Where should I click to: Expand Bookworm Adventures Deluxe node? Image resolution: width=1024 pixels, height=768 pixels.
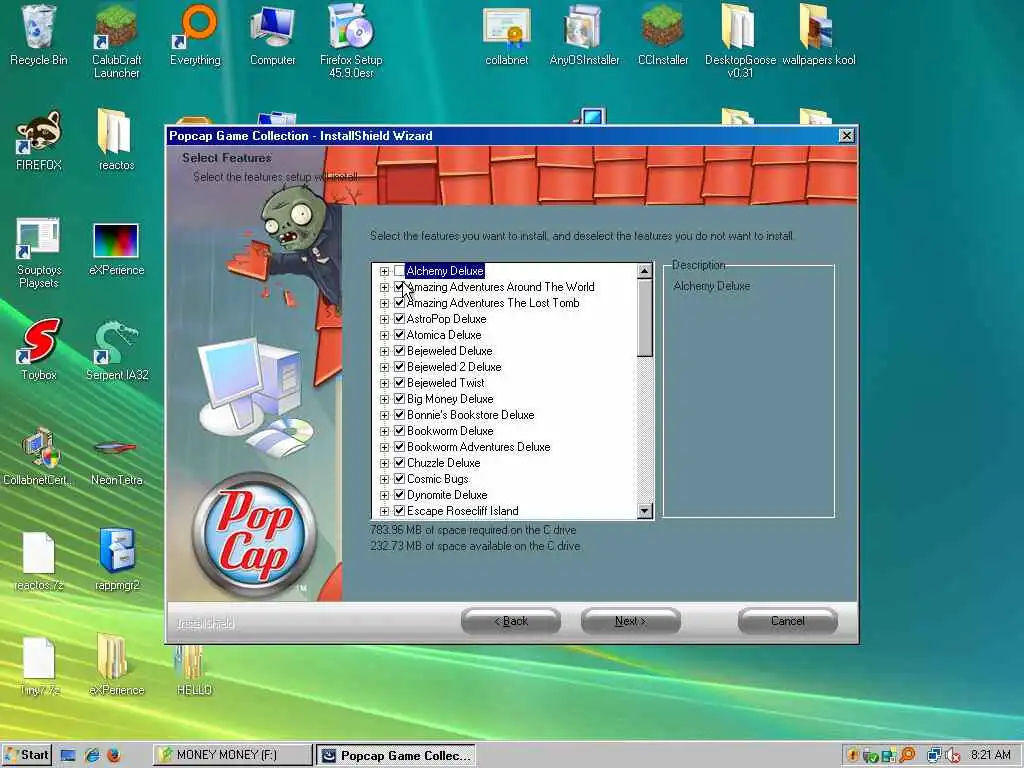pyautogui.click(x=384, y=447)
